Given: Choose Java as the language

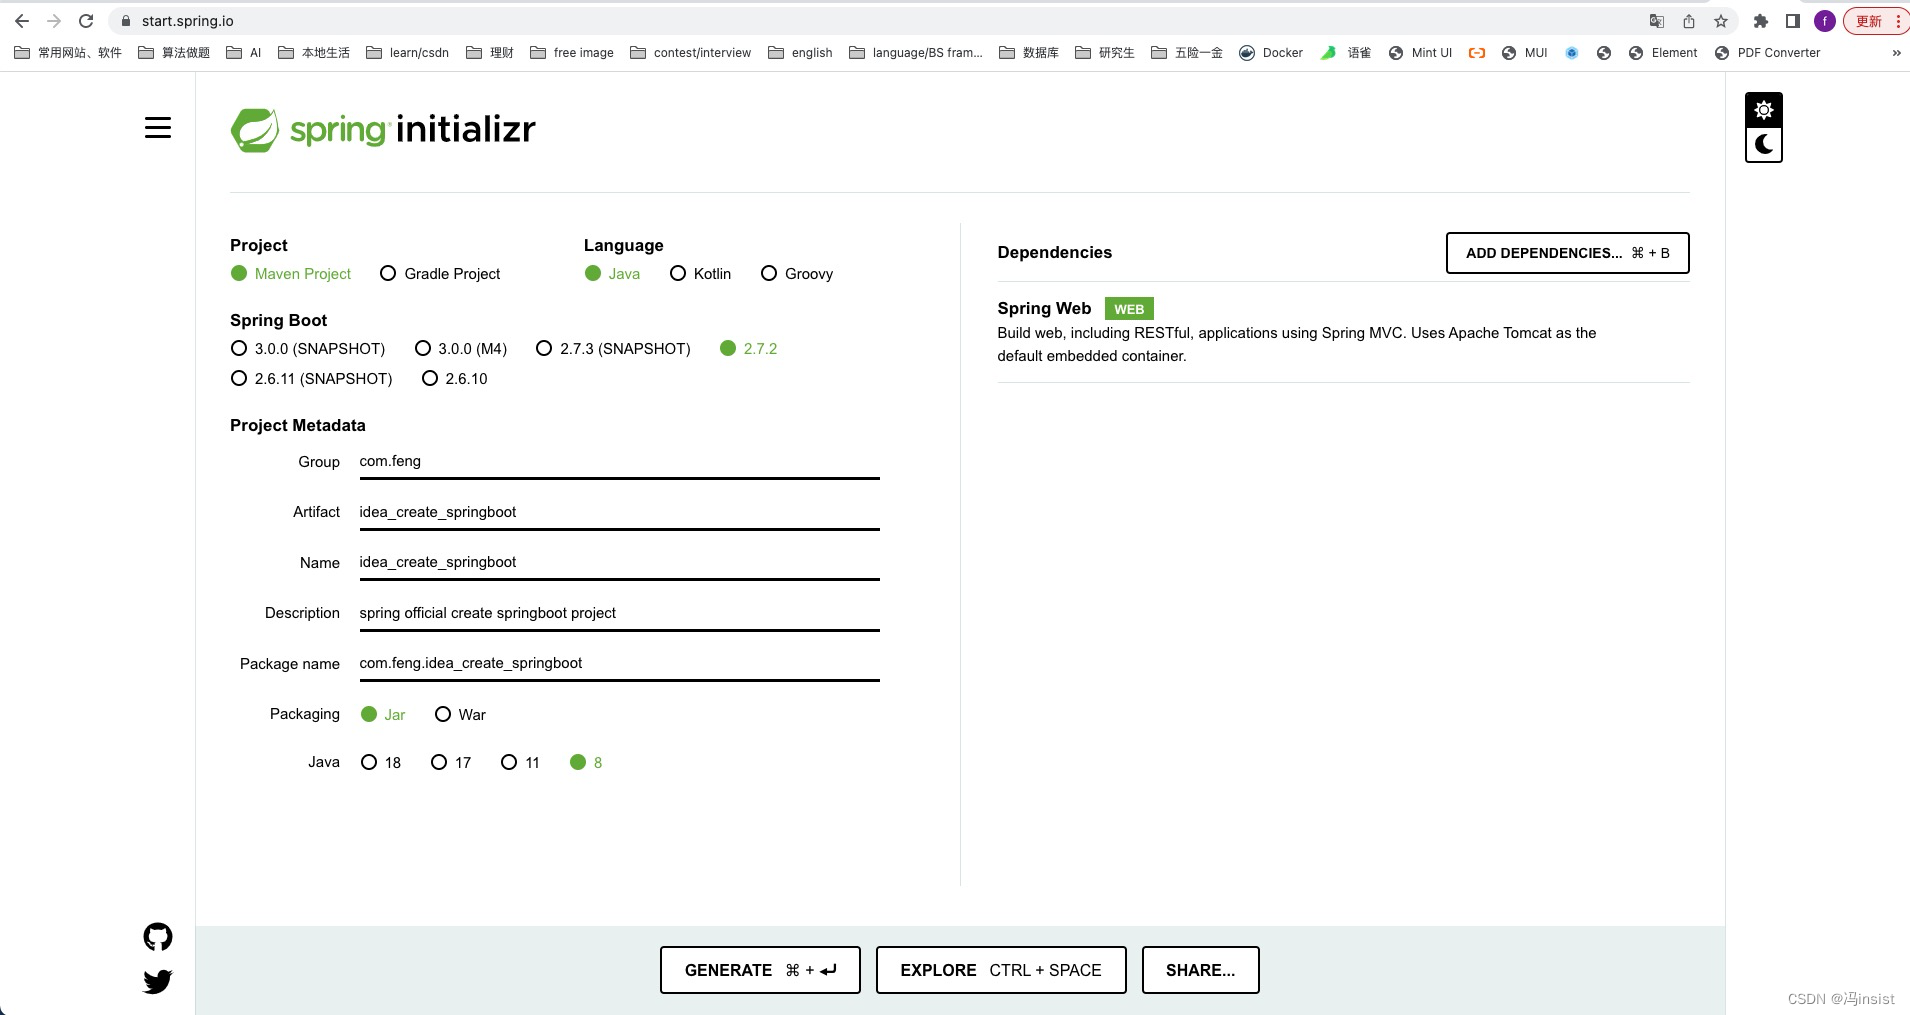Looking at the screenshot, I should 612,274.
